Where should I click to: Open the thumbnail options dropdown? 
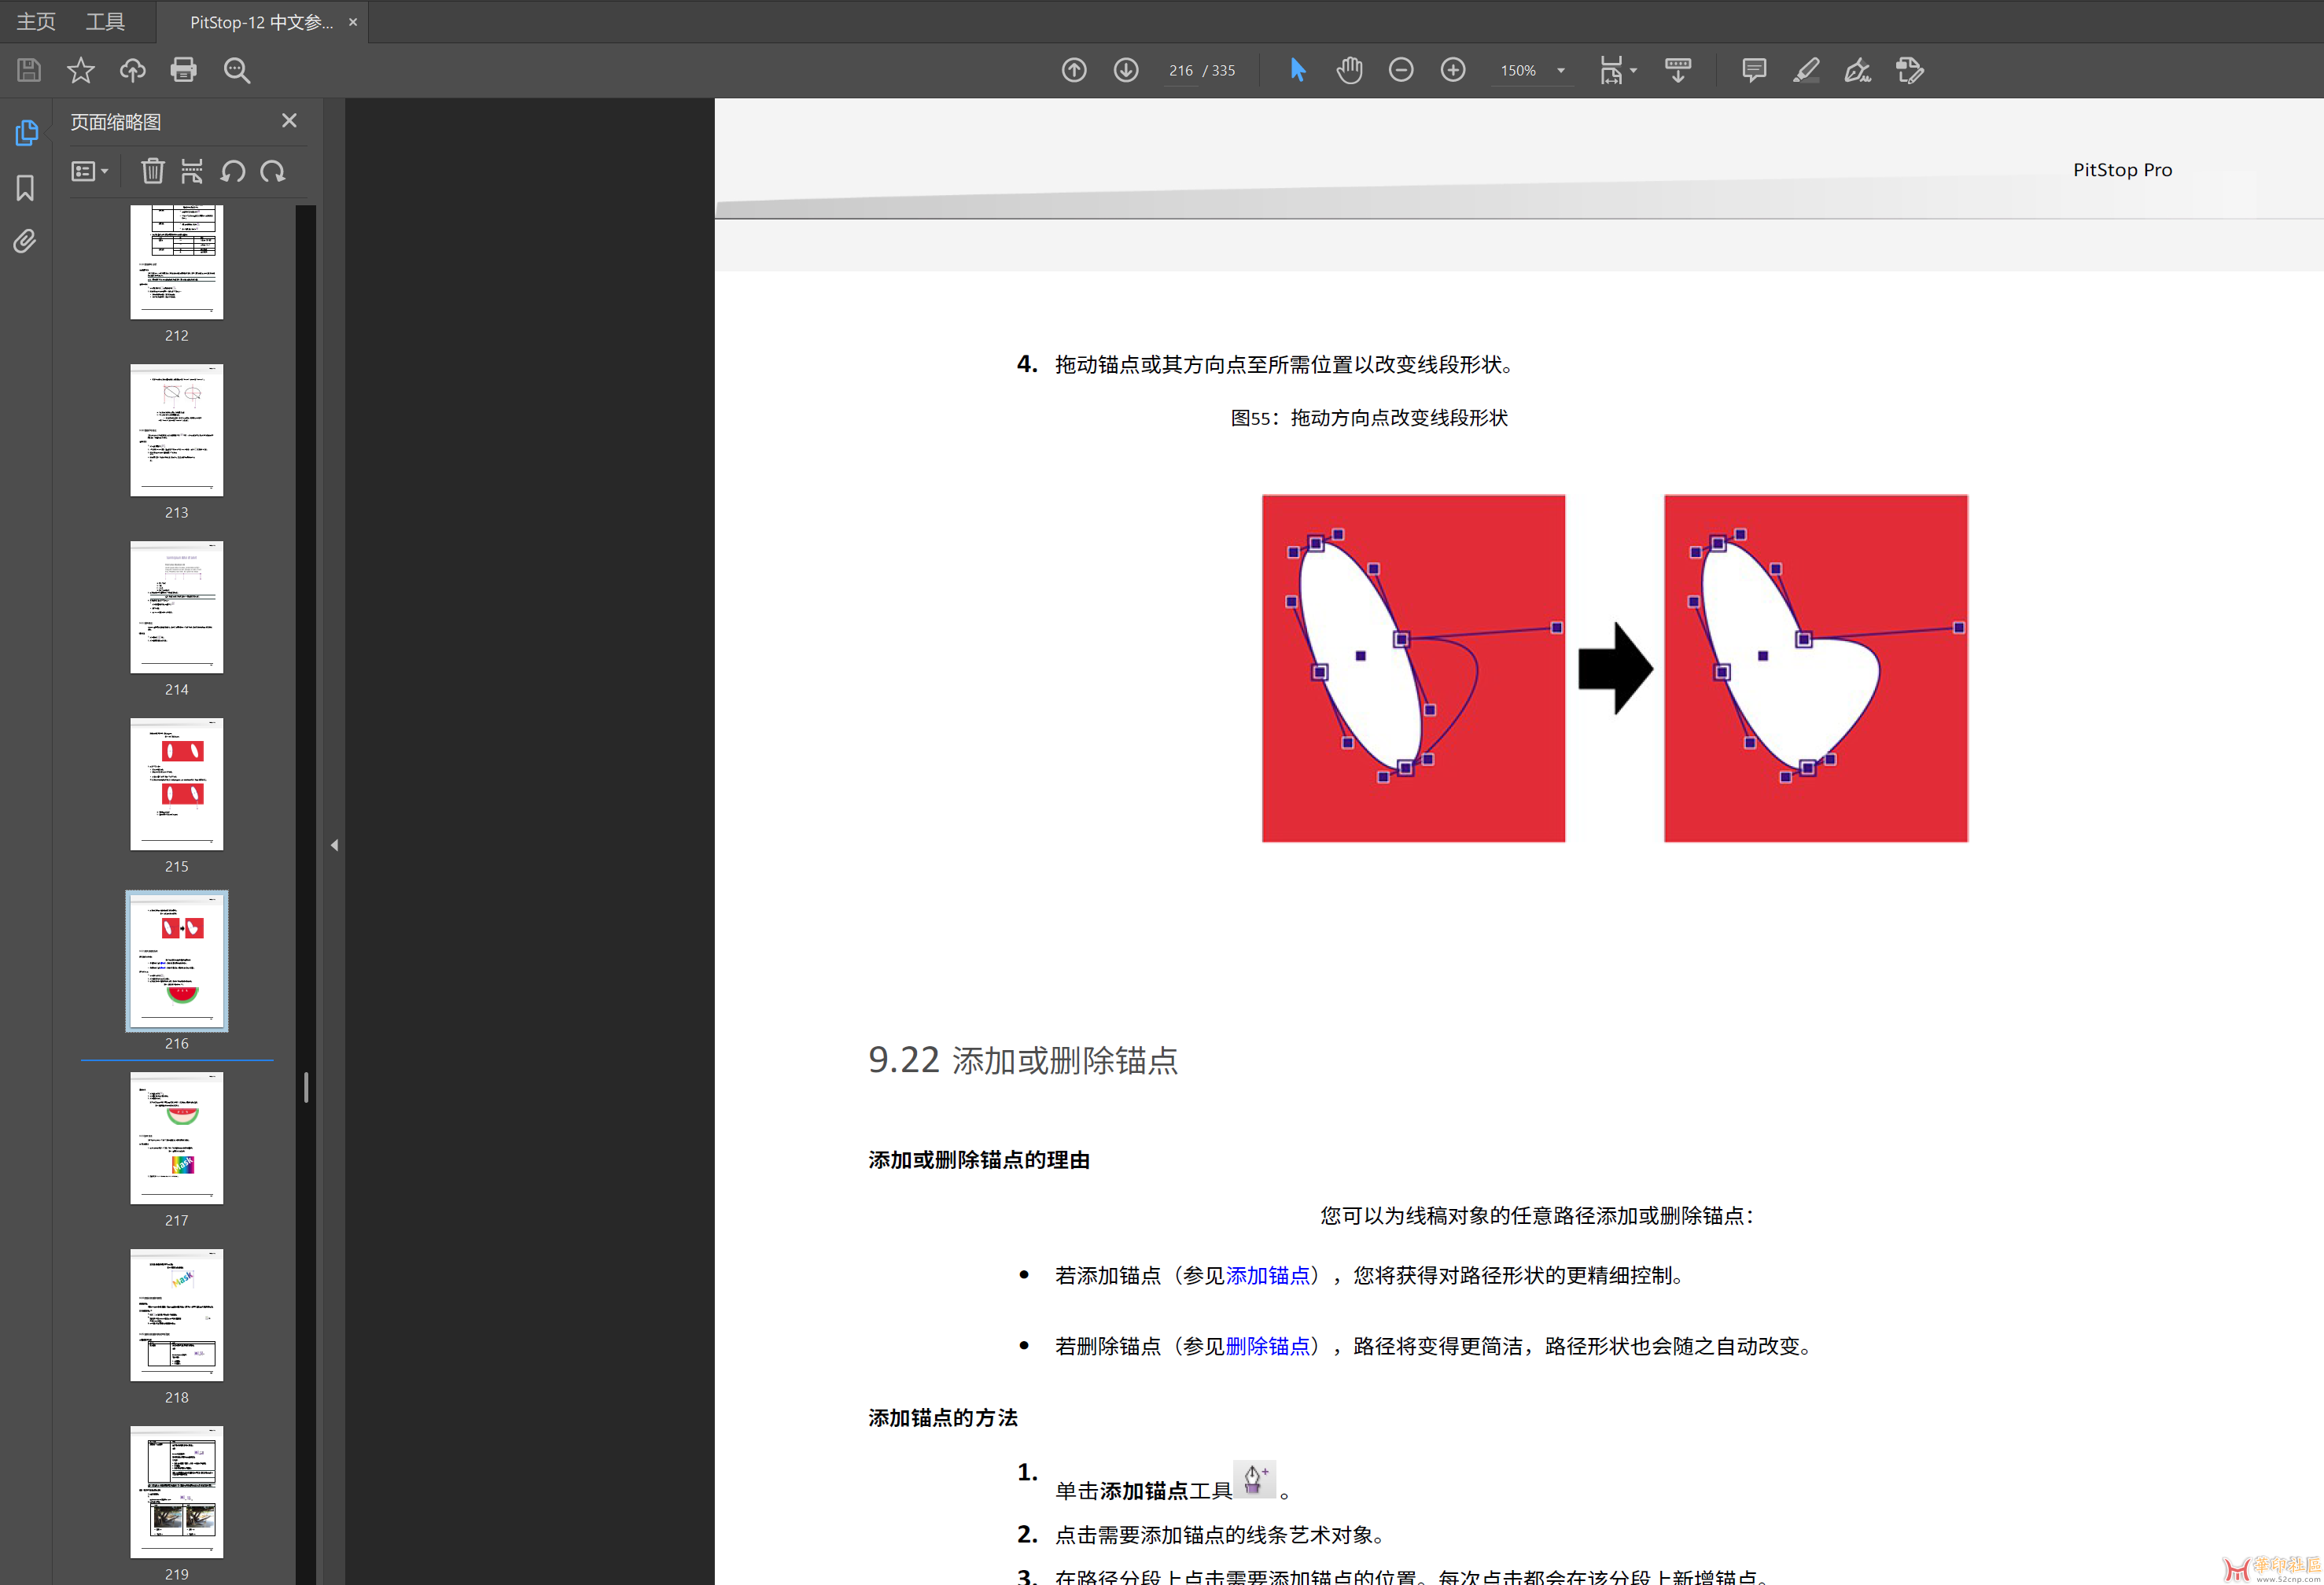(90, 172)
